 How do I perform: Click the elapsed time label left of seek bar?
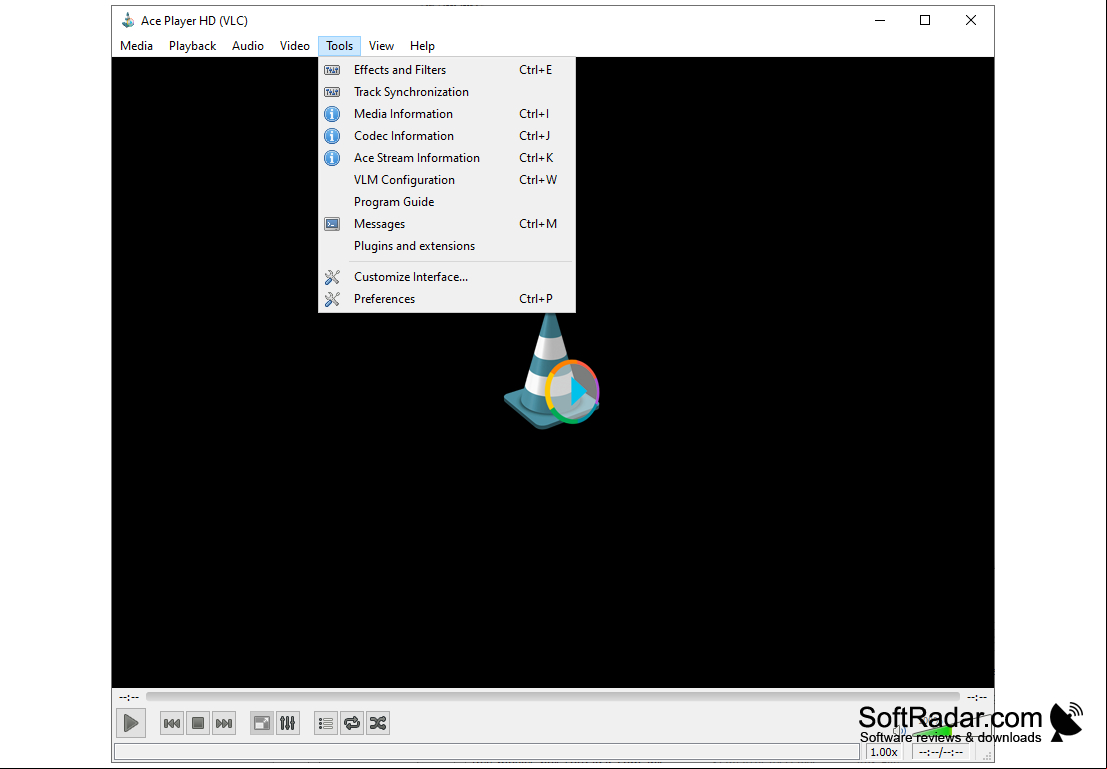pyautogui.click(x=129, y=697)
